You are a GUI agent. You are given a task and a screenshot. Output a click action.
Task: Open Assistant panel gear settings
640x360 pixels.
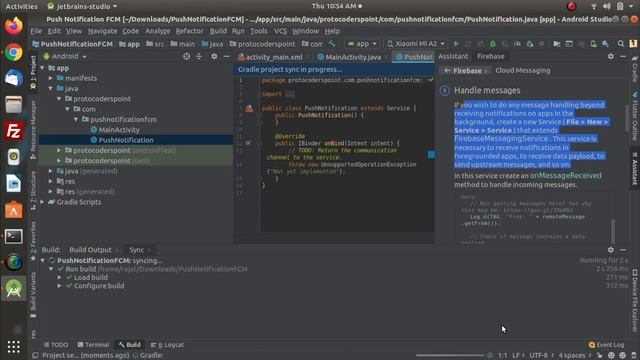coord(611,56)
